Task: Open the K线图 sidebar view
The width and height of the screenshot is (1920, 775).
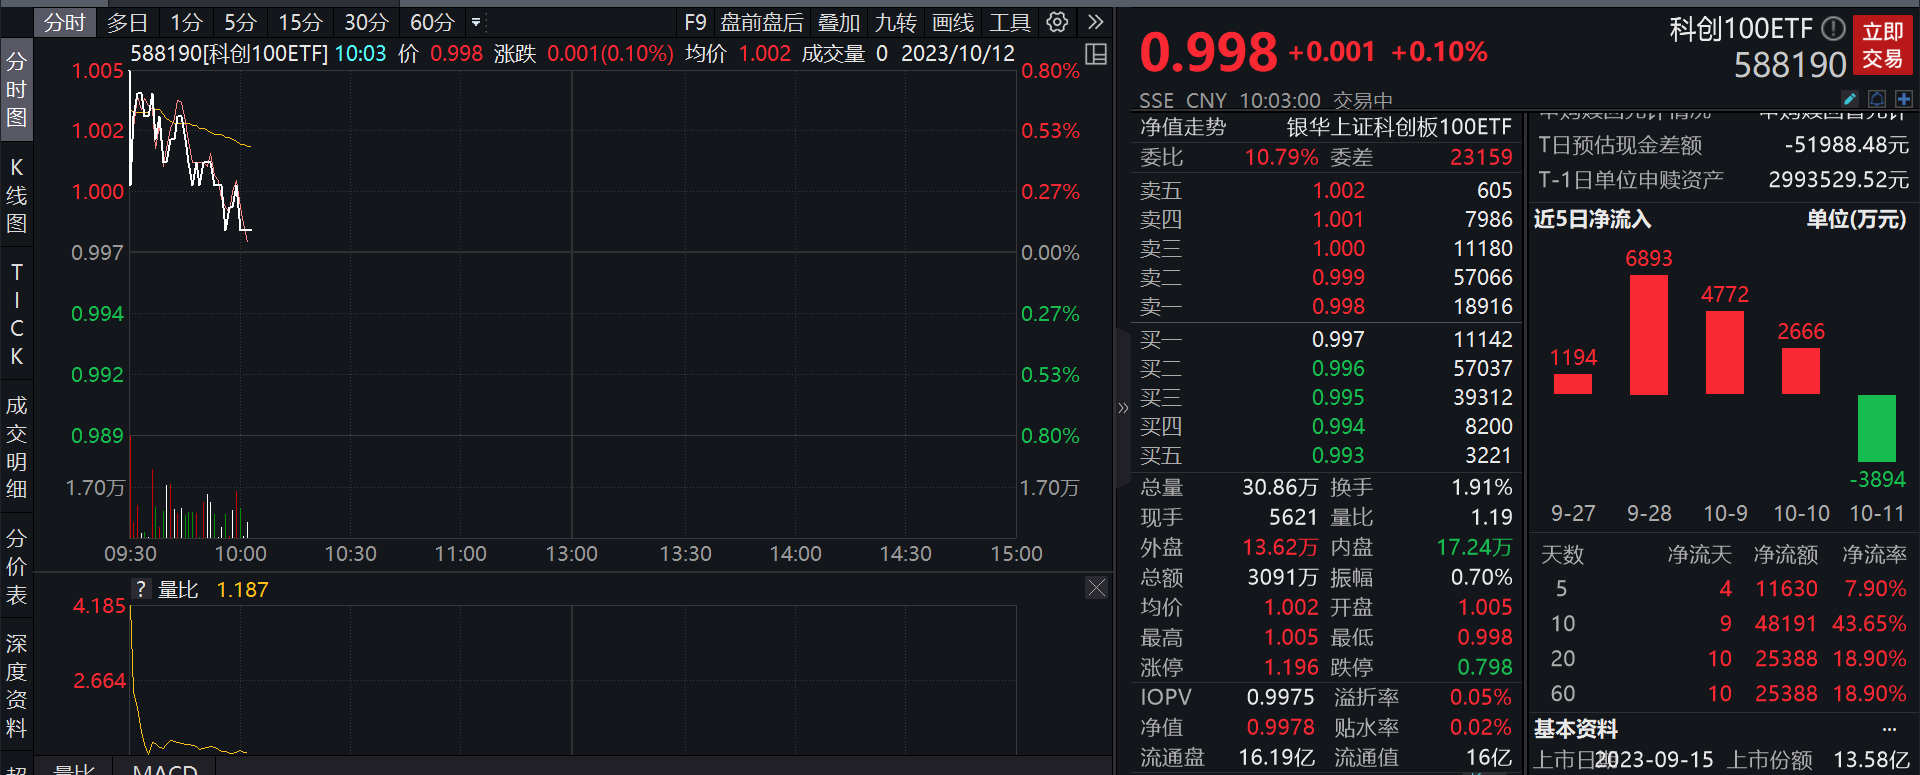Action: pyautogui.click(x=16, y=195)
